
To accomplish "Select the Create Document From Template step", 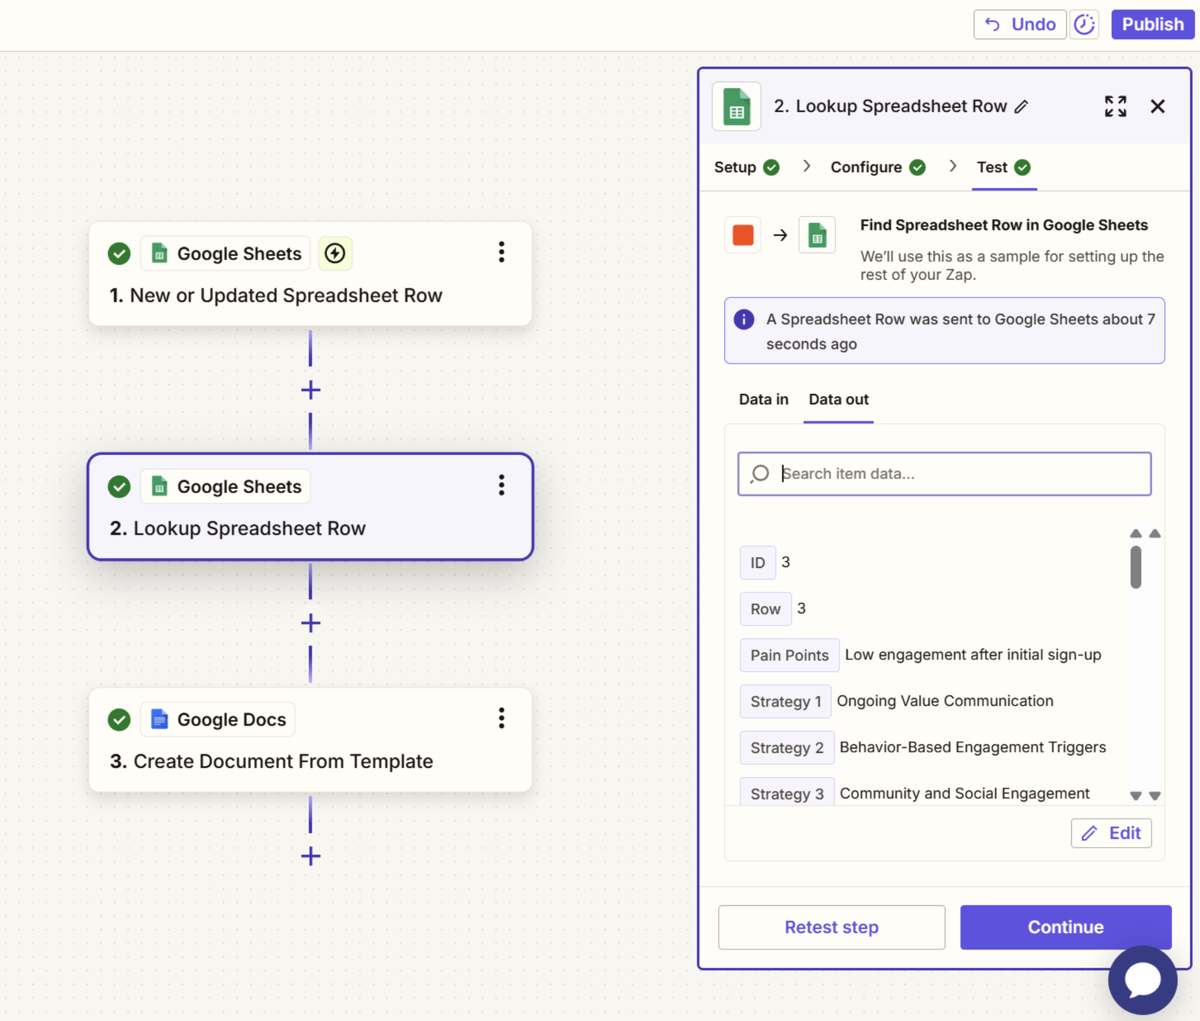I will coord(310,740).
